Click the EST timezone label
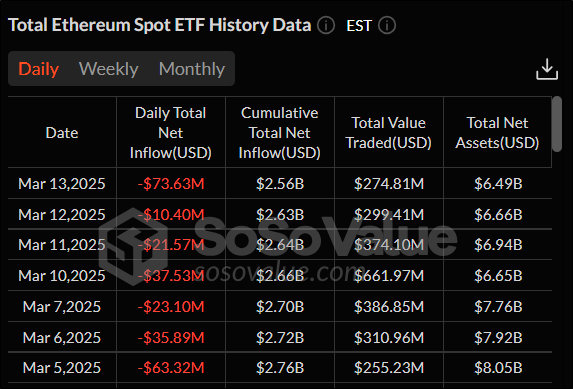The width and height of the screenshot is (573, 389). pyautogui.click(x=359, y=26)
